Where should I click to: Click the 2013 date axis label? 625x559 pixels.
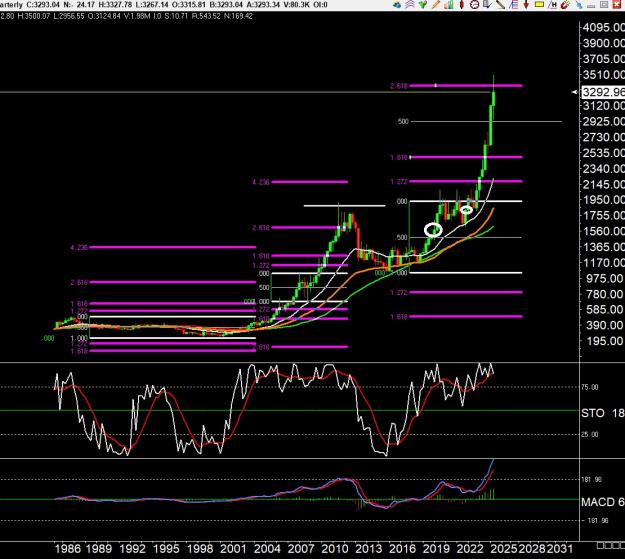(368, 549)
